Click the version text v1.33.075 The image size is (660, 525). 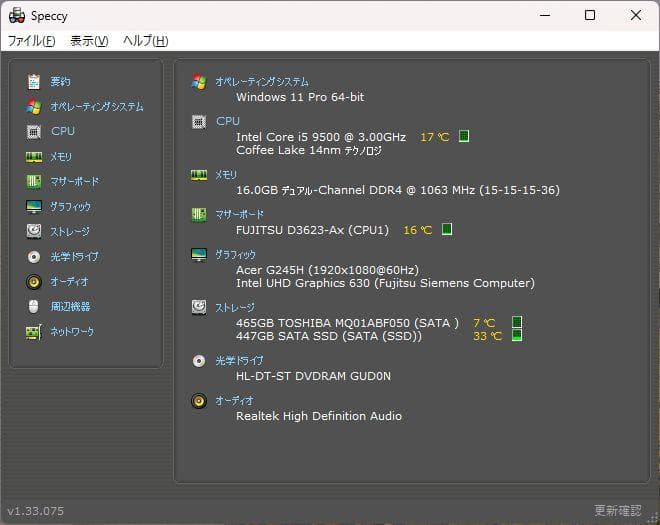pyautogui.click(x=36, y=511)
